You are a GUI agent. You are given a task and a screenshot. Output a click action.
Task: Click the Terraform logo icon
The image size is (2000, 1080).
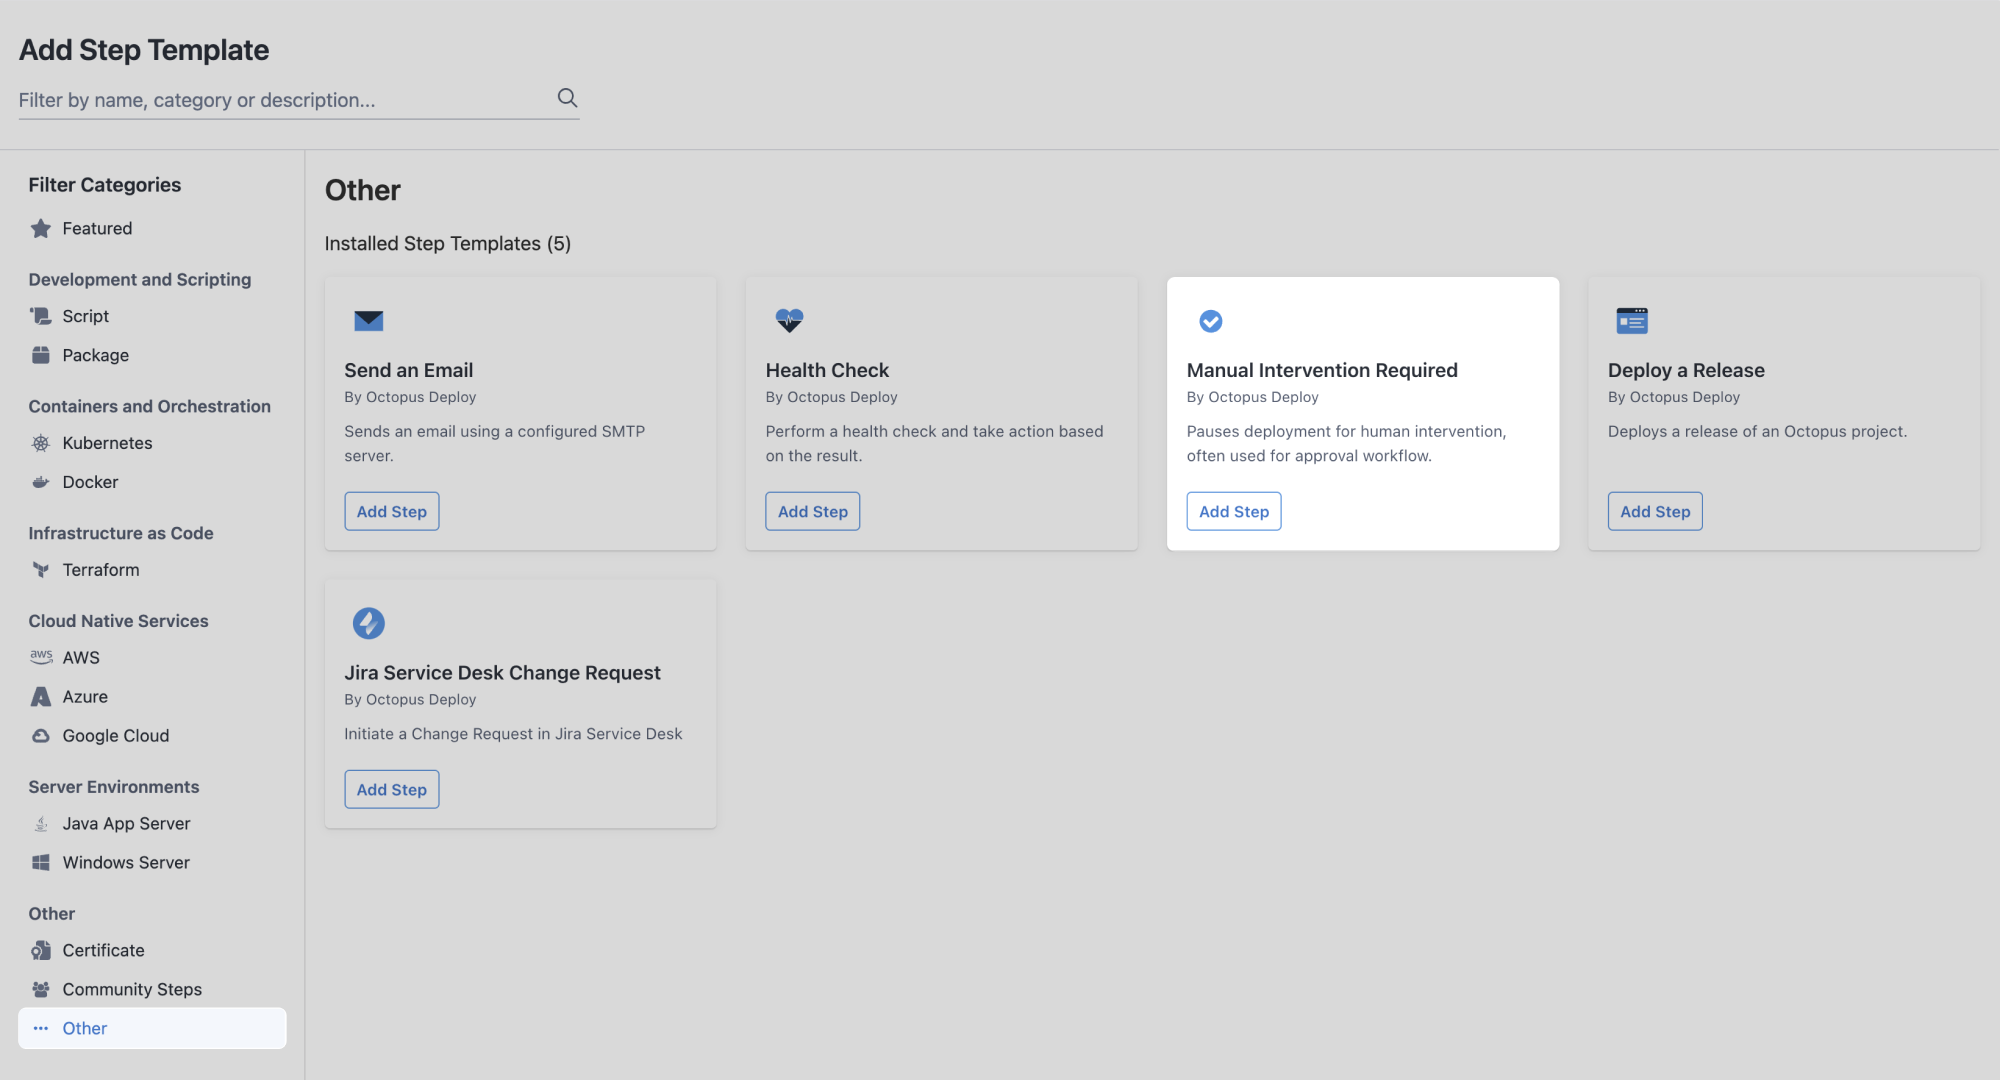tap(41, 570)
